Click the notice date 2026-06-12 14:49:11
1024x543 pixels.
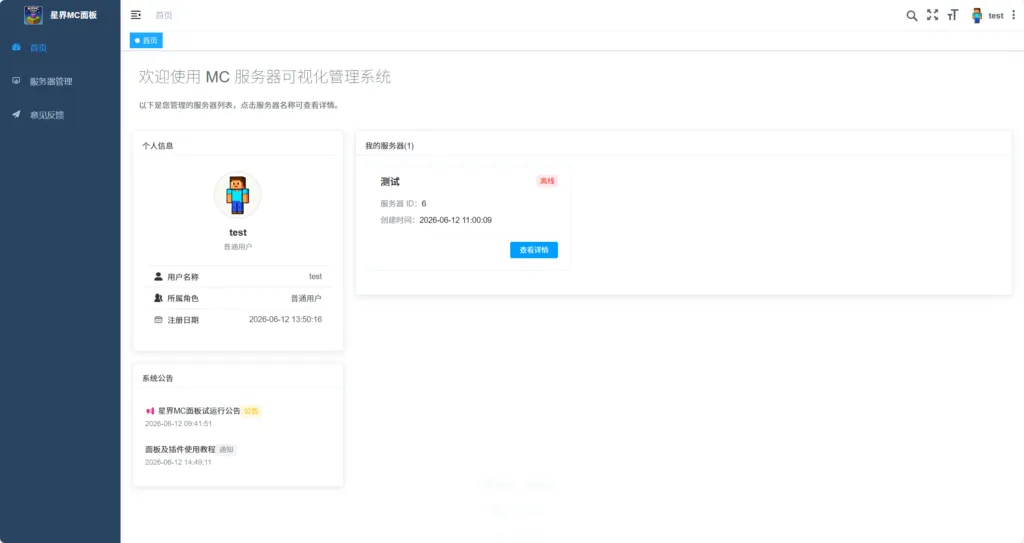pyautogui.click(x=178, y=462)
